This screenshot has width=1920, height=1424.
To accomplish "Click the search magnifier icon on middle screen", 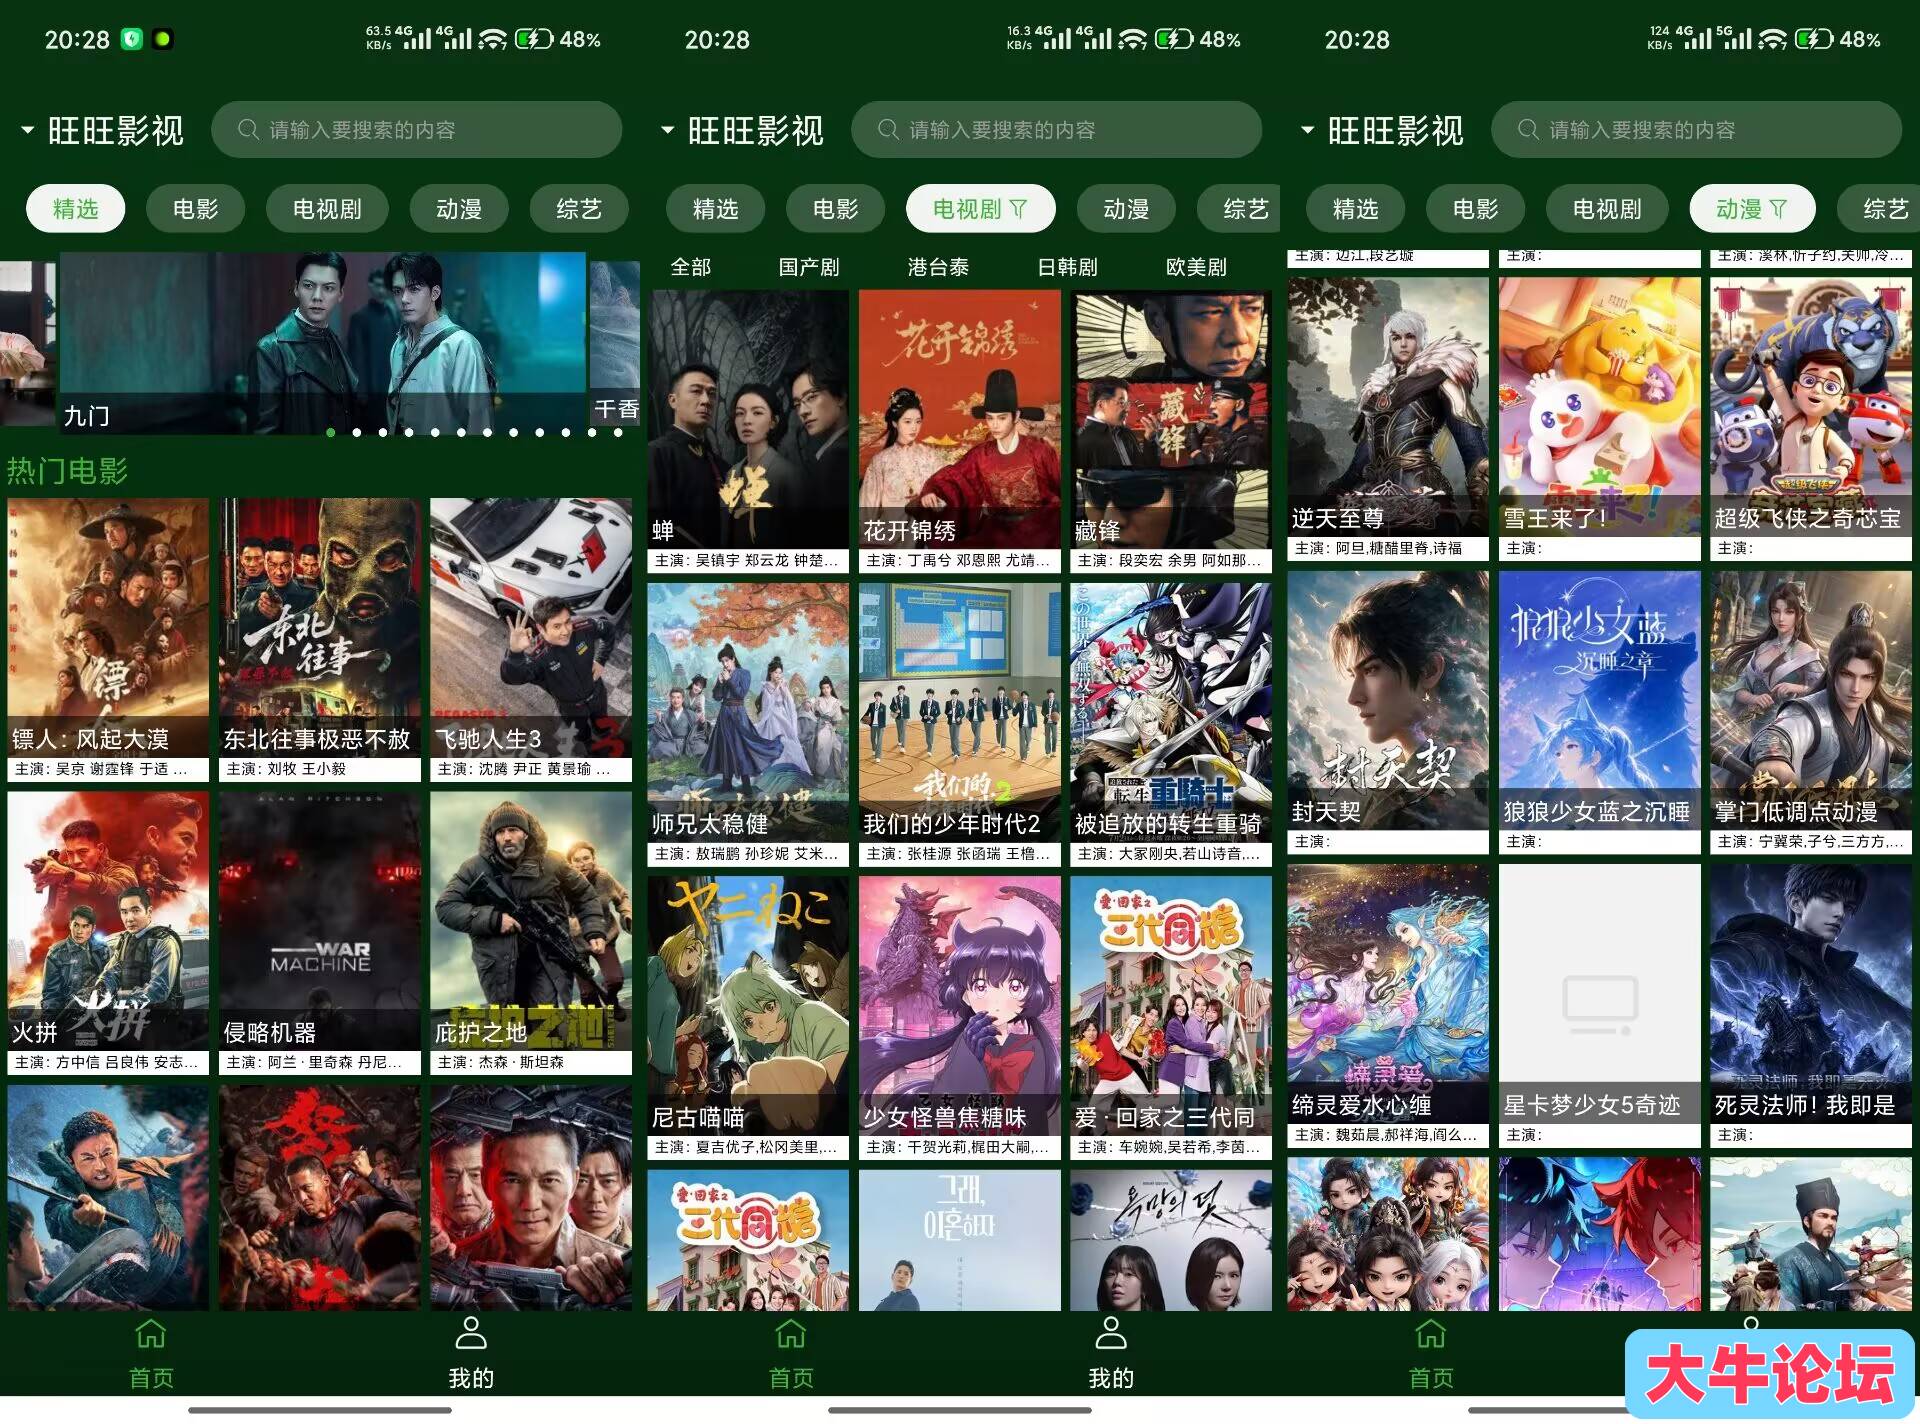I will (888, 130).
